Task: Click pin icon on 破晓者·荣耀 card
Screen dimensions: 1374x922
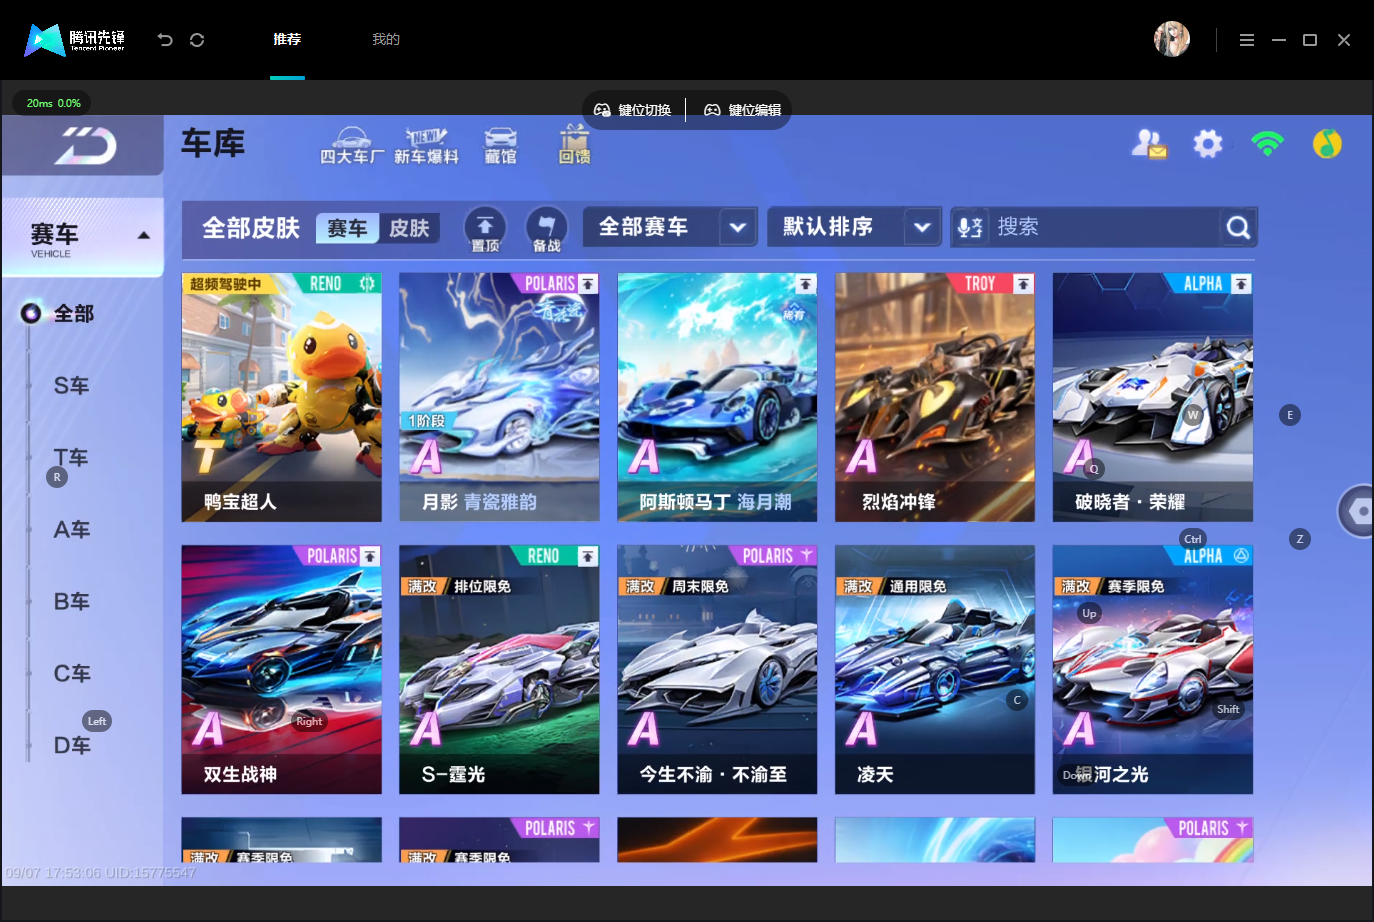Action: 1241,284
